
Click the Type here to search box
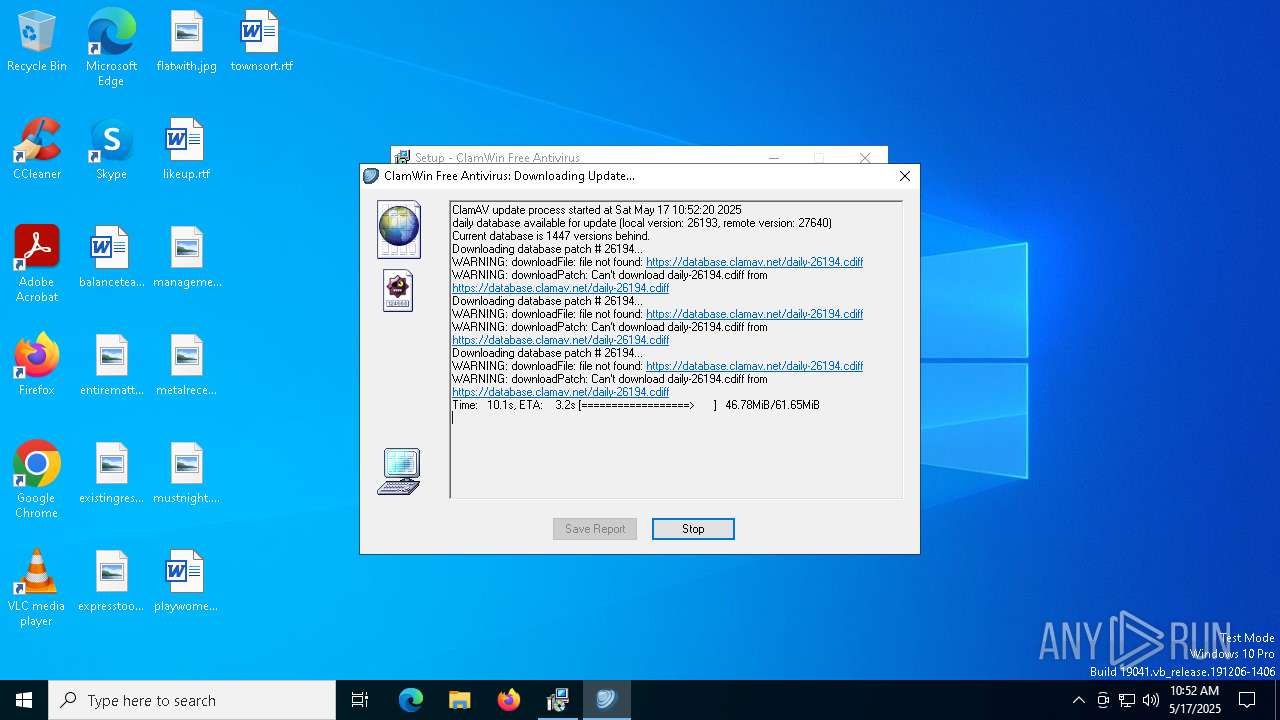tap(192, 700)
